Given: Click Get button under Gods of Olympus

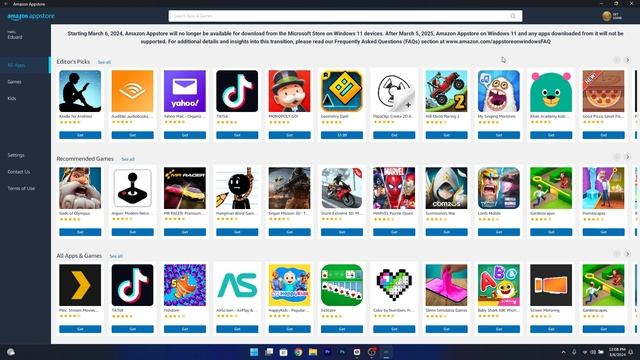Looking at the screenshot, I should click(x=80, y=232).
